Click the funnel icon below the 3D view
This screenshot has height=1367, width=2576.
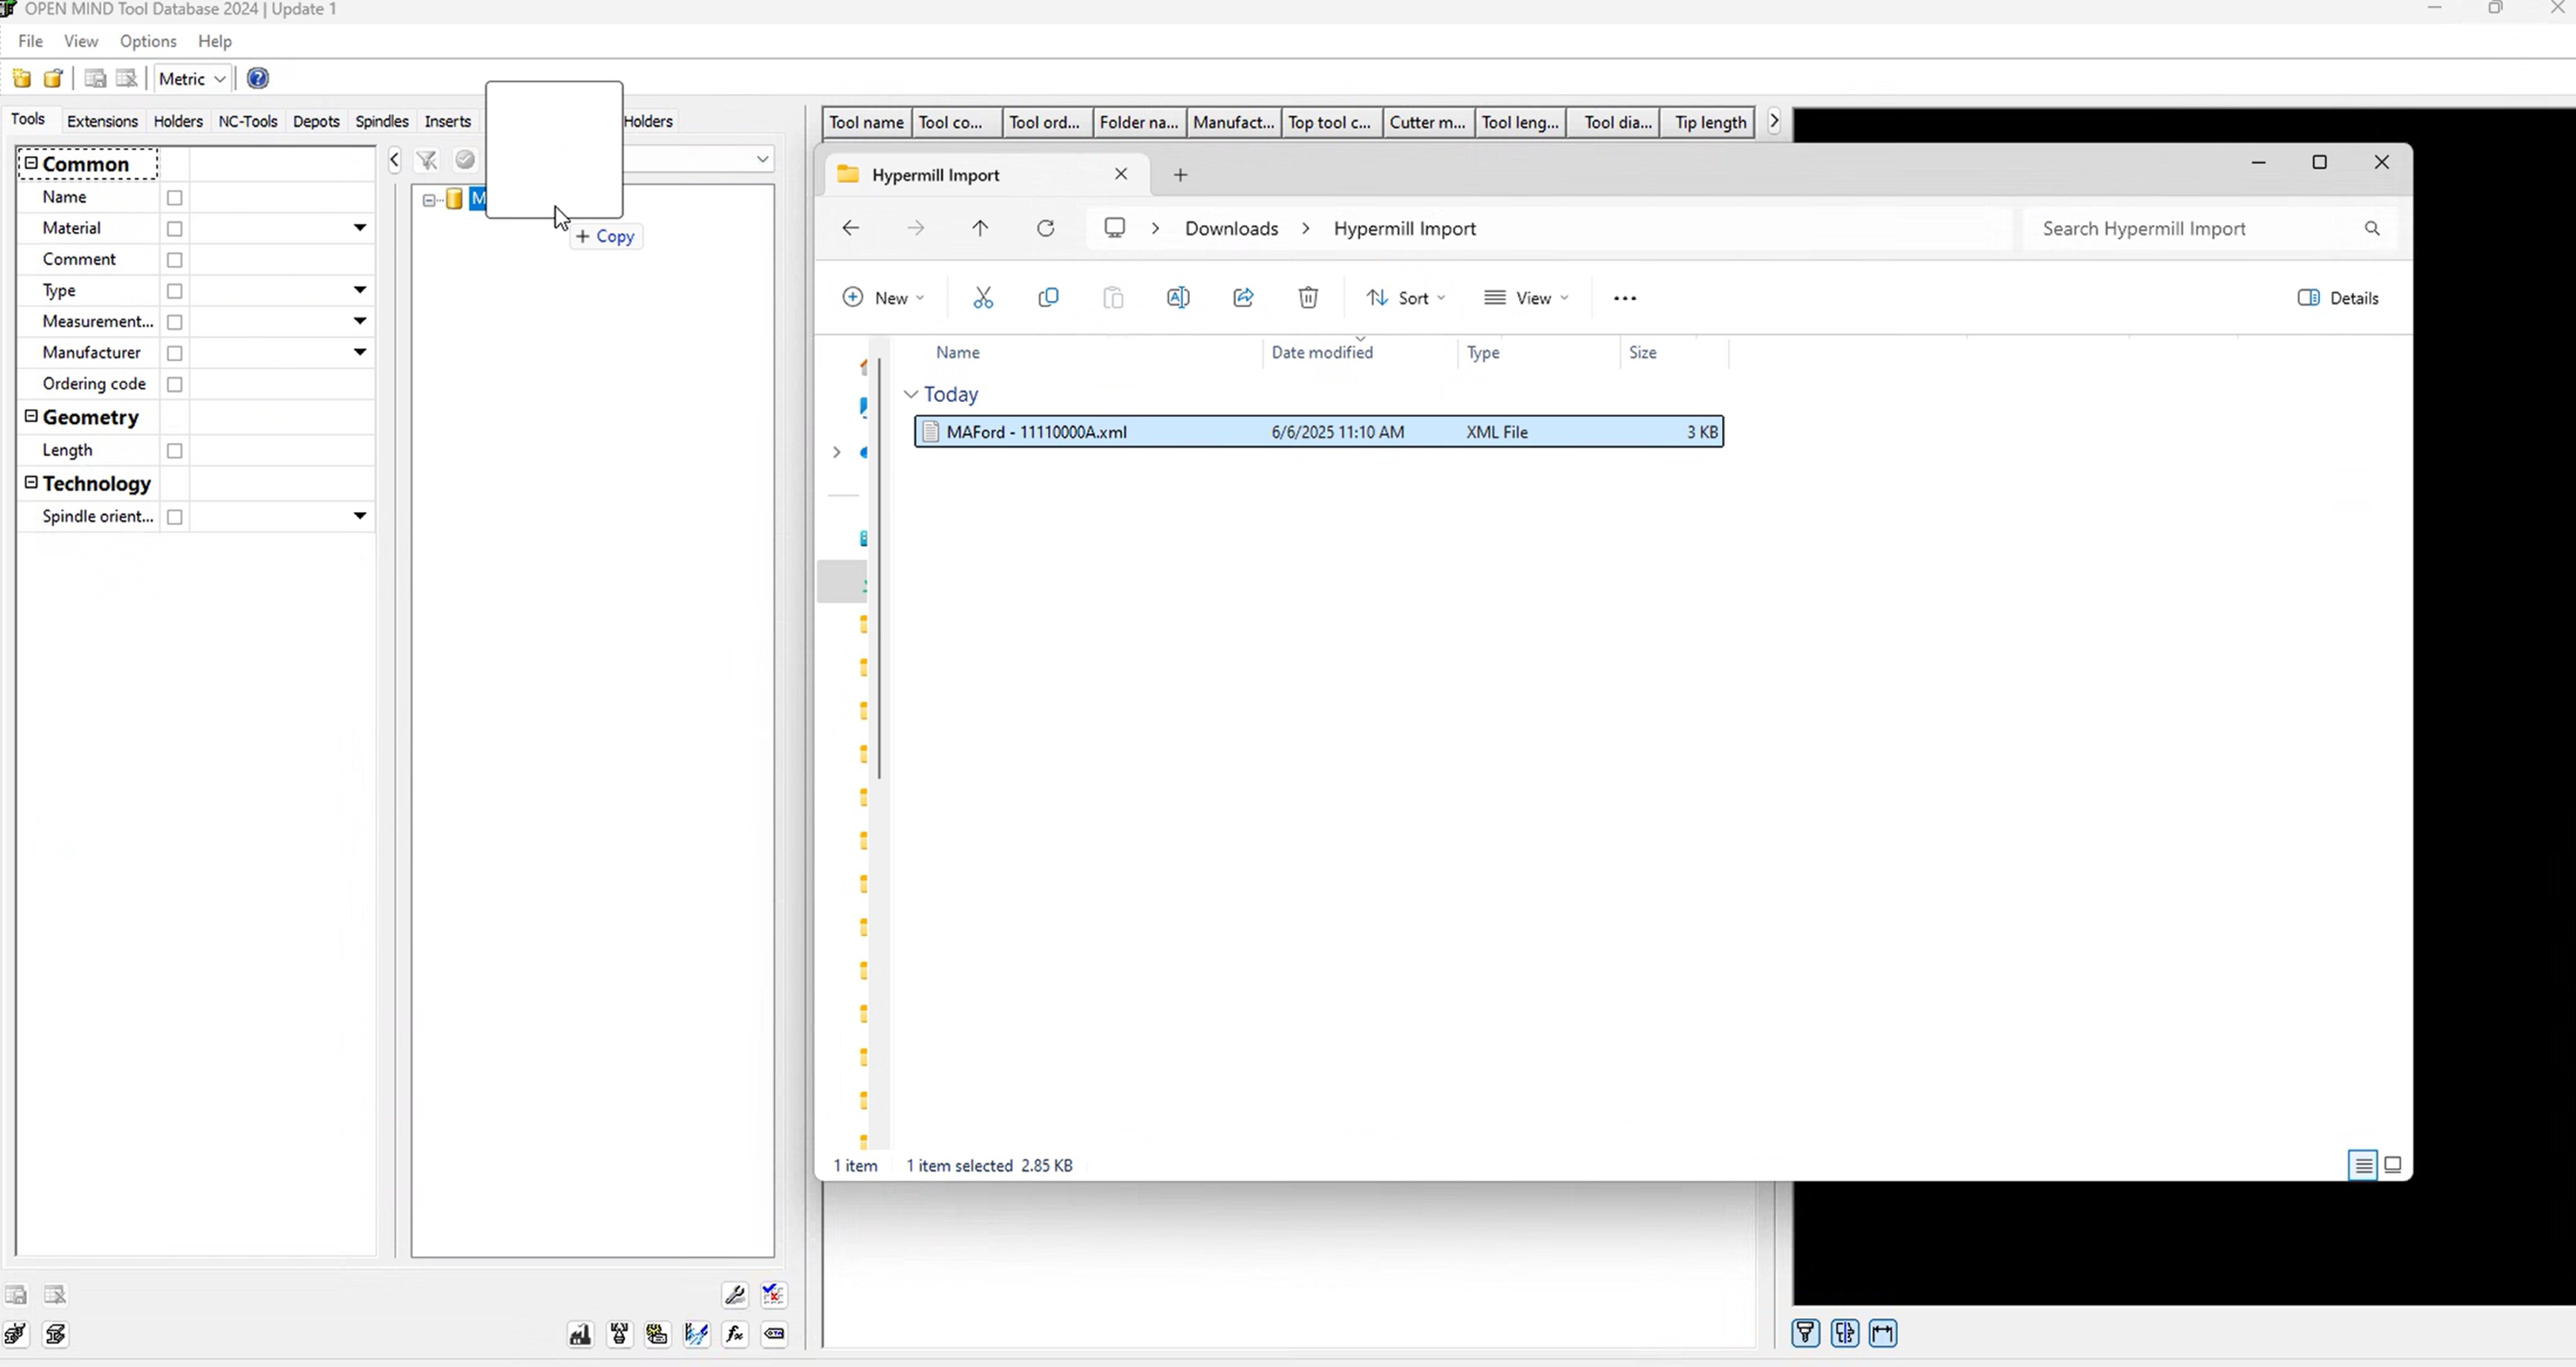point(1805,1333)
